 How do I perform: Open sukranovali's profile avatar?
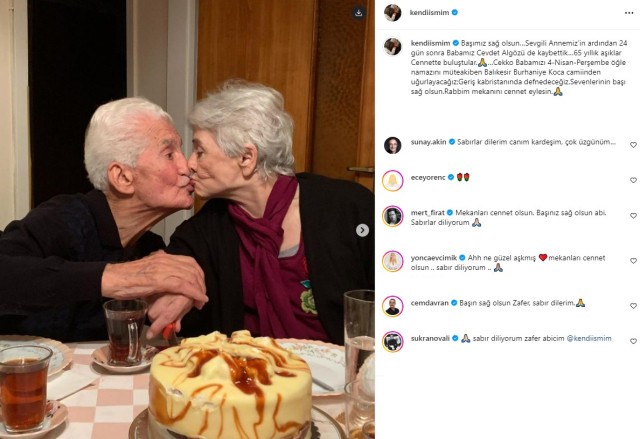[393, 342]
